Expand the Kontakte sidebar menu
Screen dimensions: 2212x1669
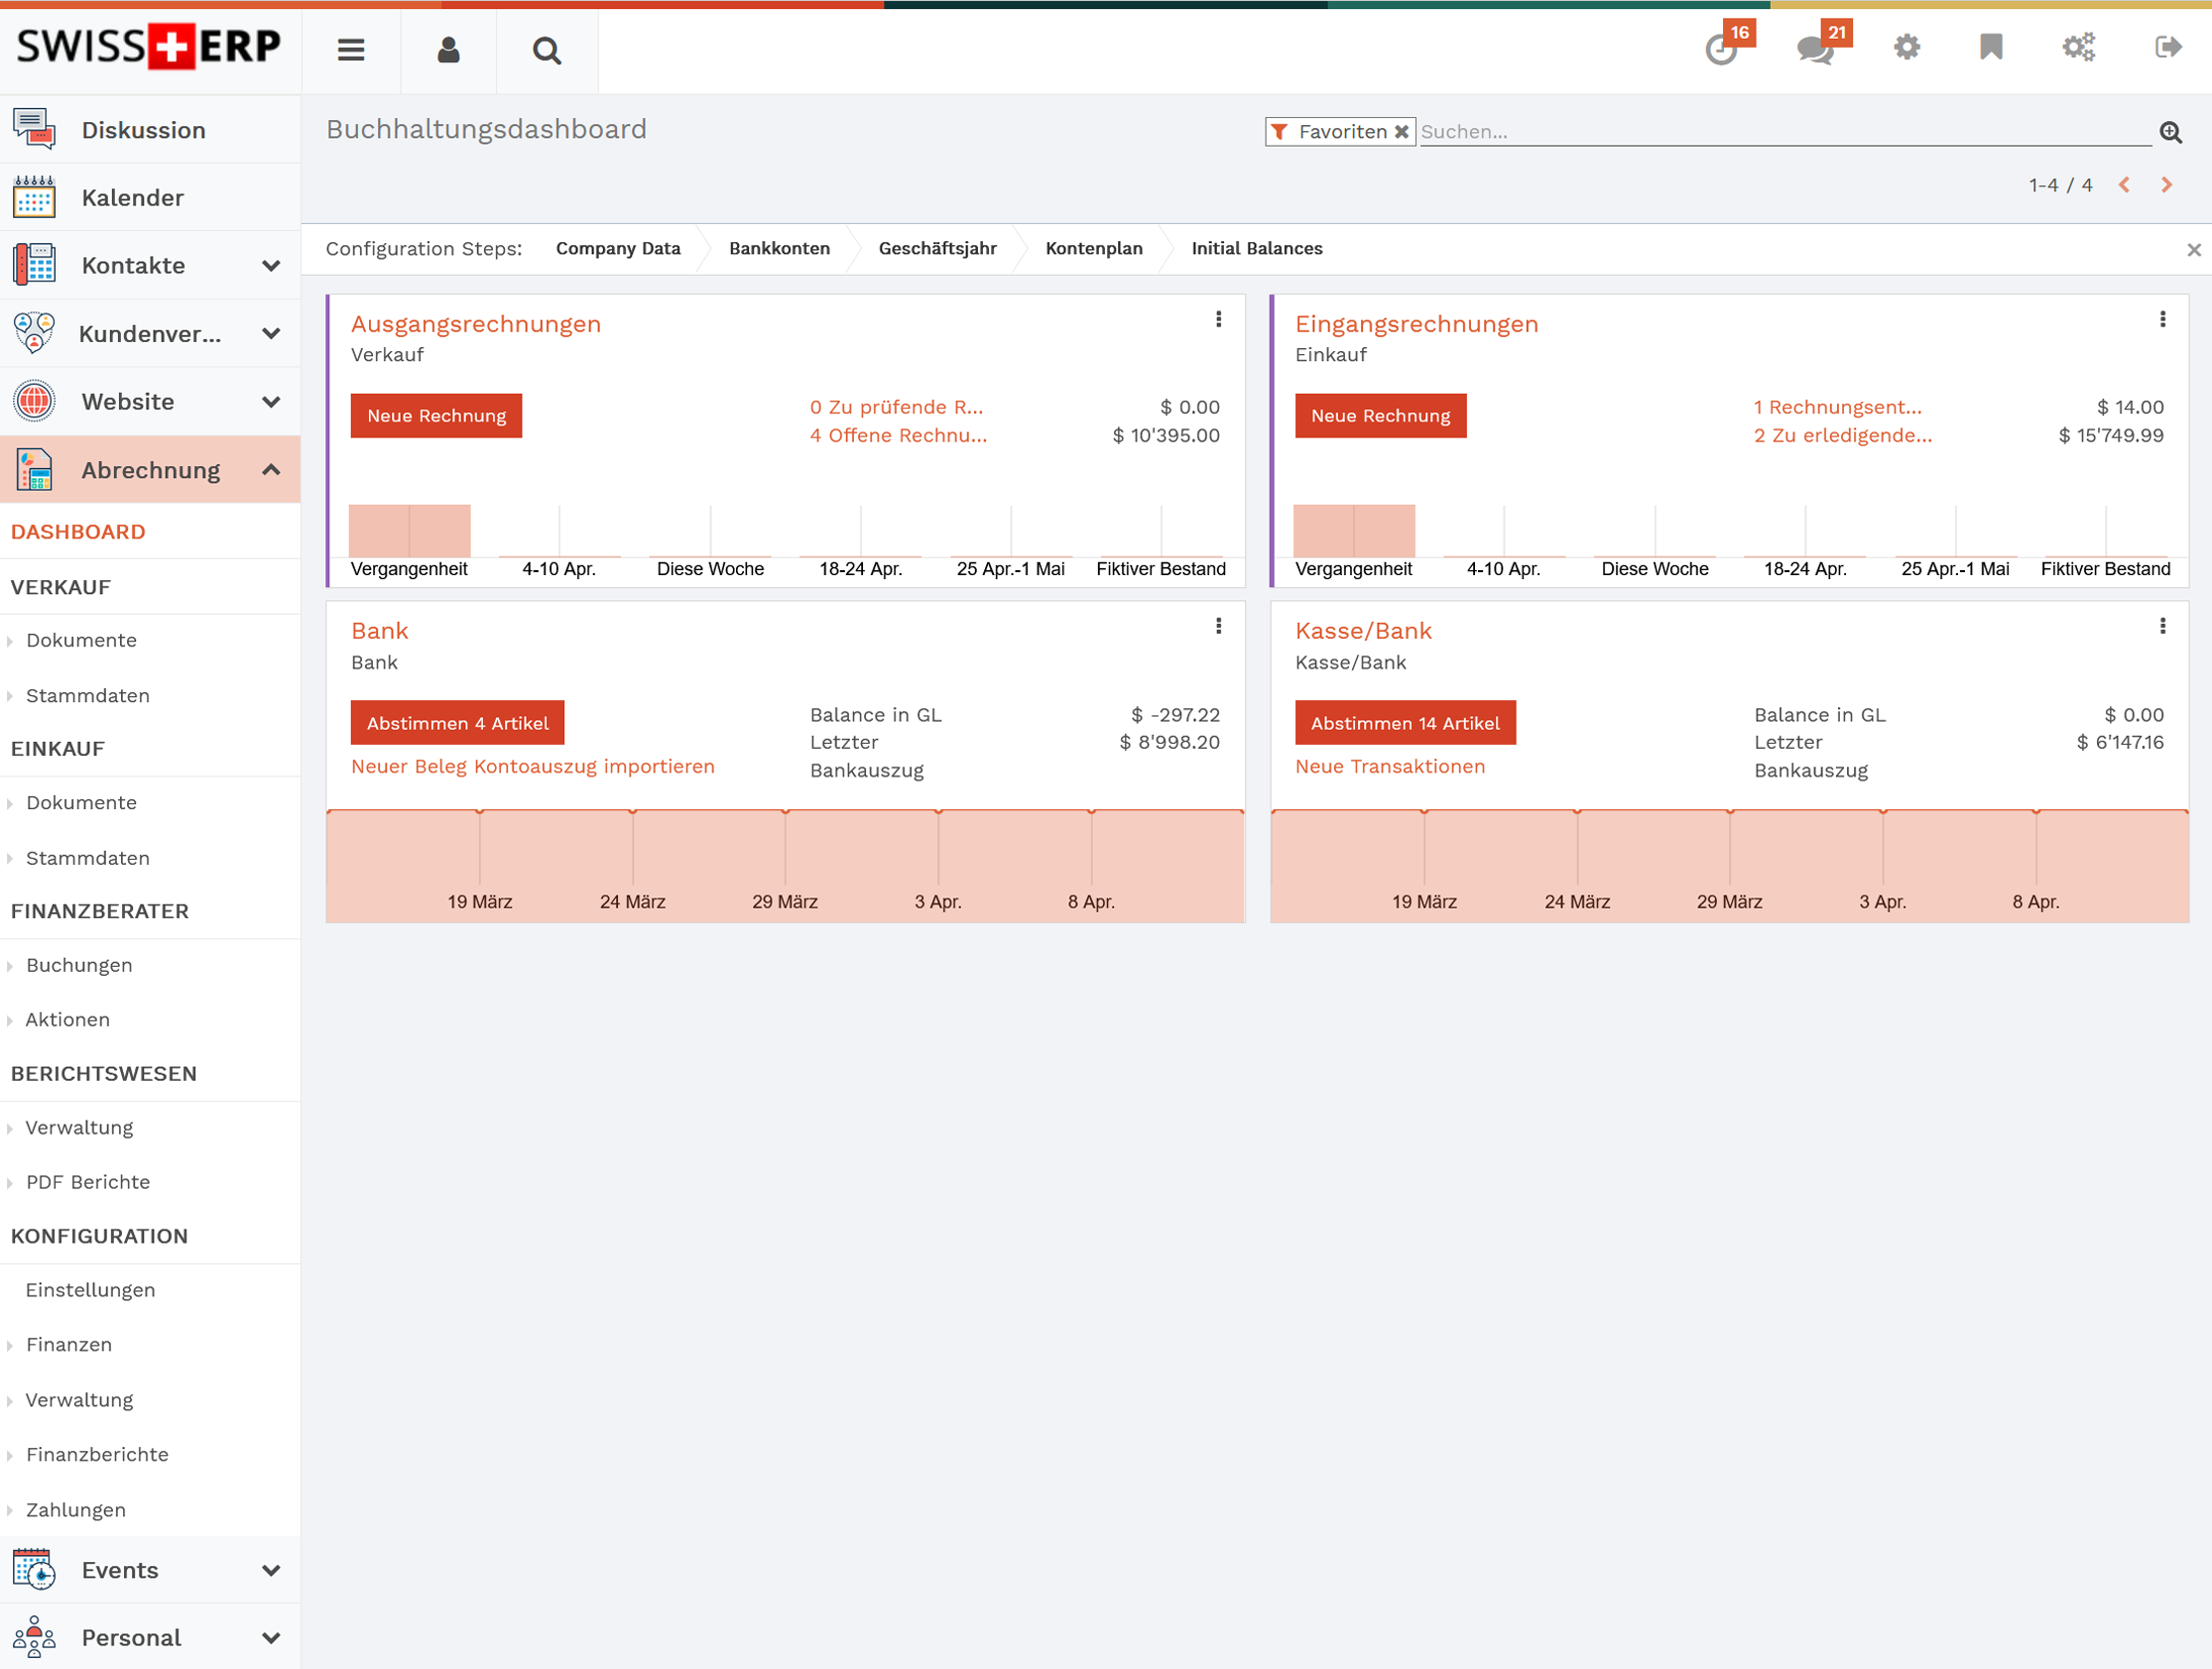(270, 266)
